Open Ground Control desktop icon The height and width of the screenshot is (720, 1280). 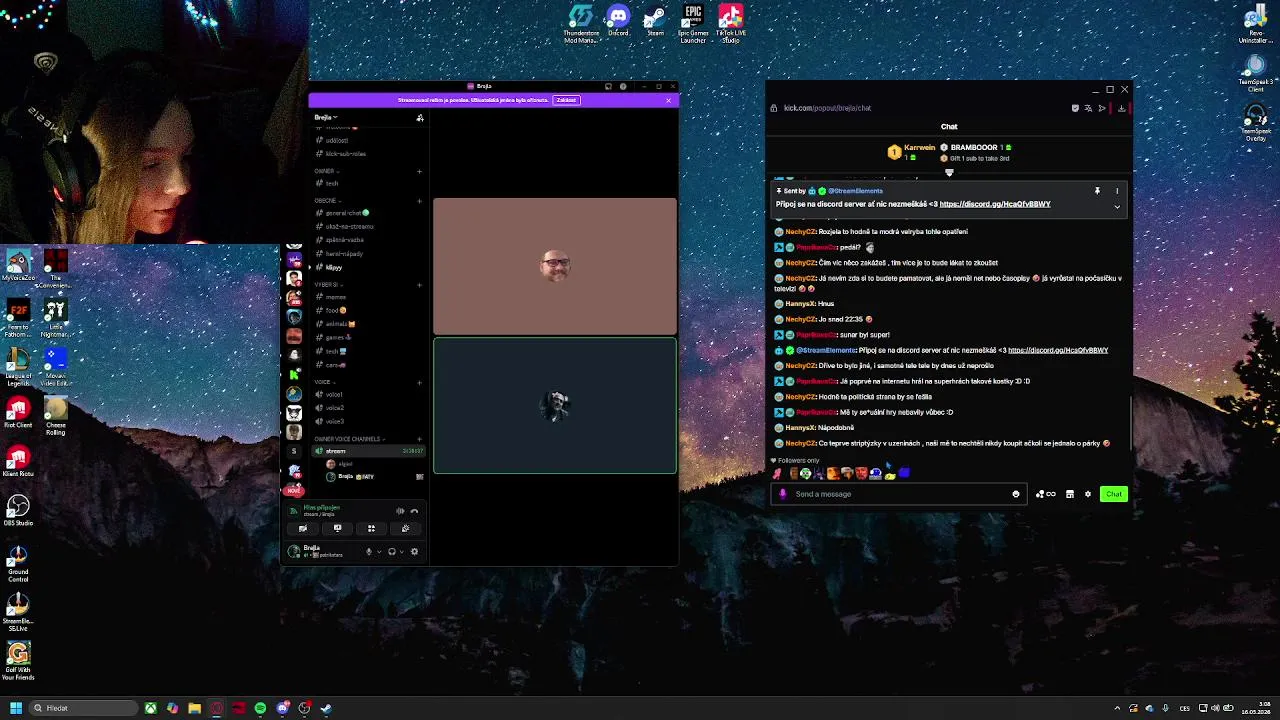pyautogui.click(x=18, y=564)
